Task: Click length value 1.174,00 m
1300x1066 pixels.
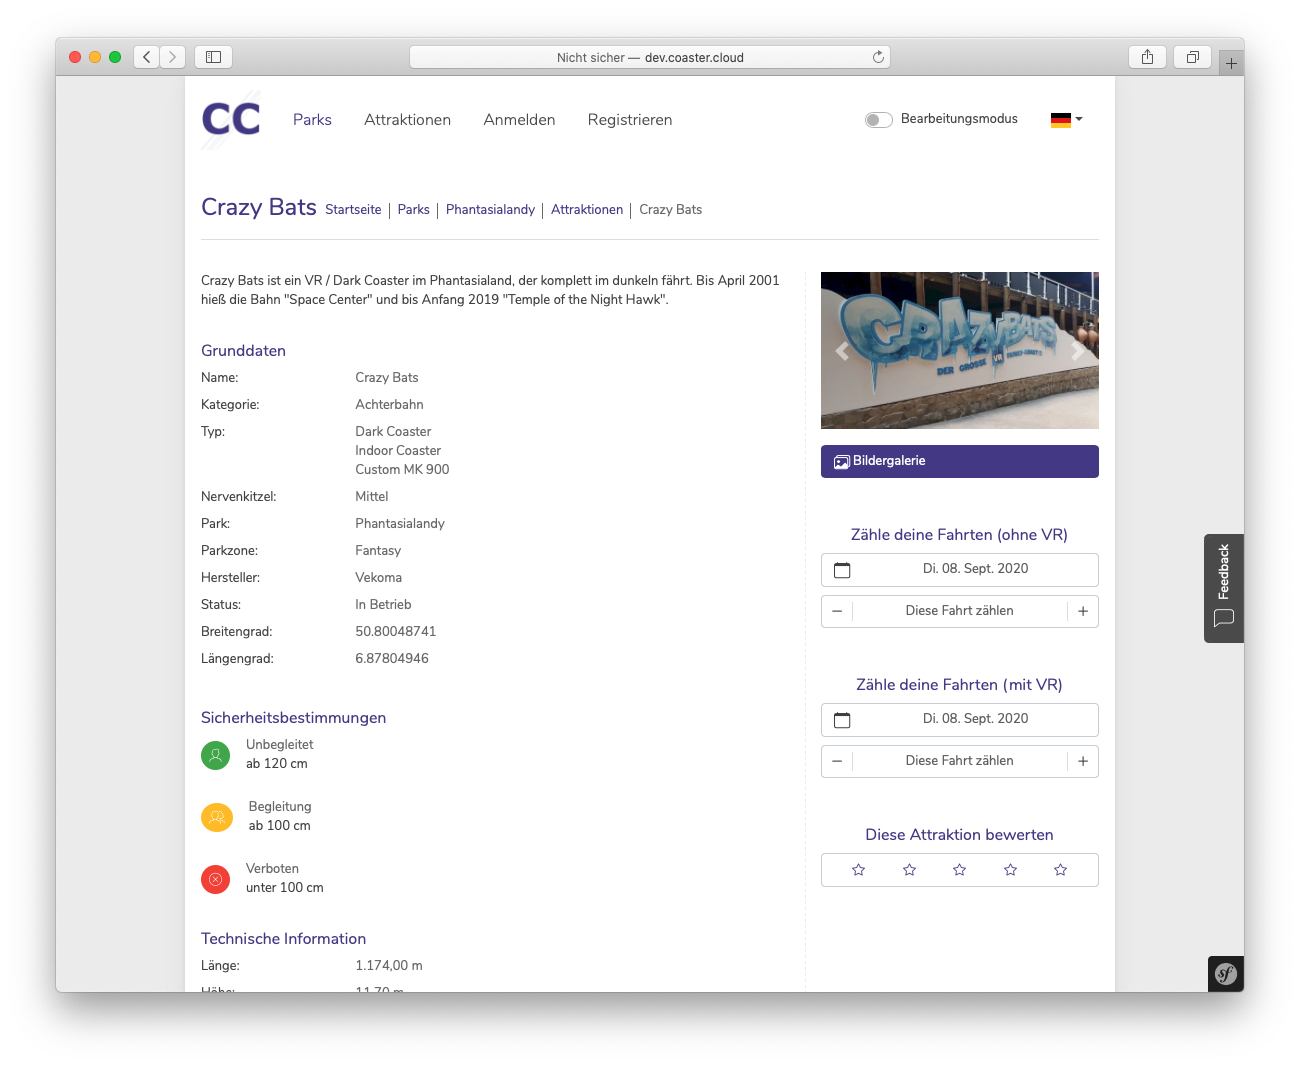Action: [389, 966]
